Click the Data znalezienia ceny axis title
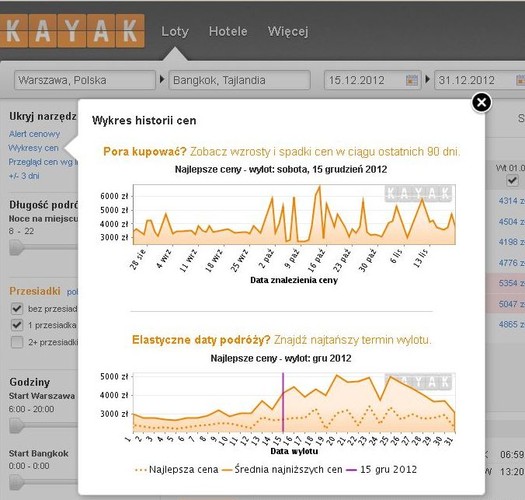 (294, 280)
